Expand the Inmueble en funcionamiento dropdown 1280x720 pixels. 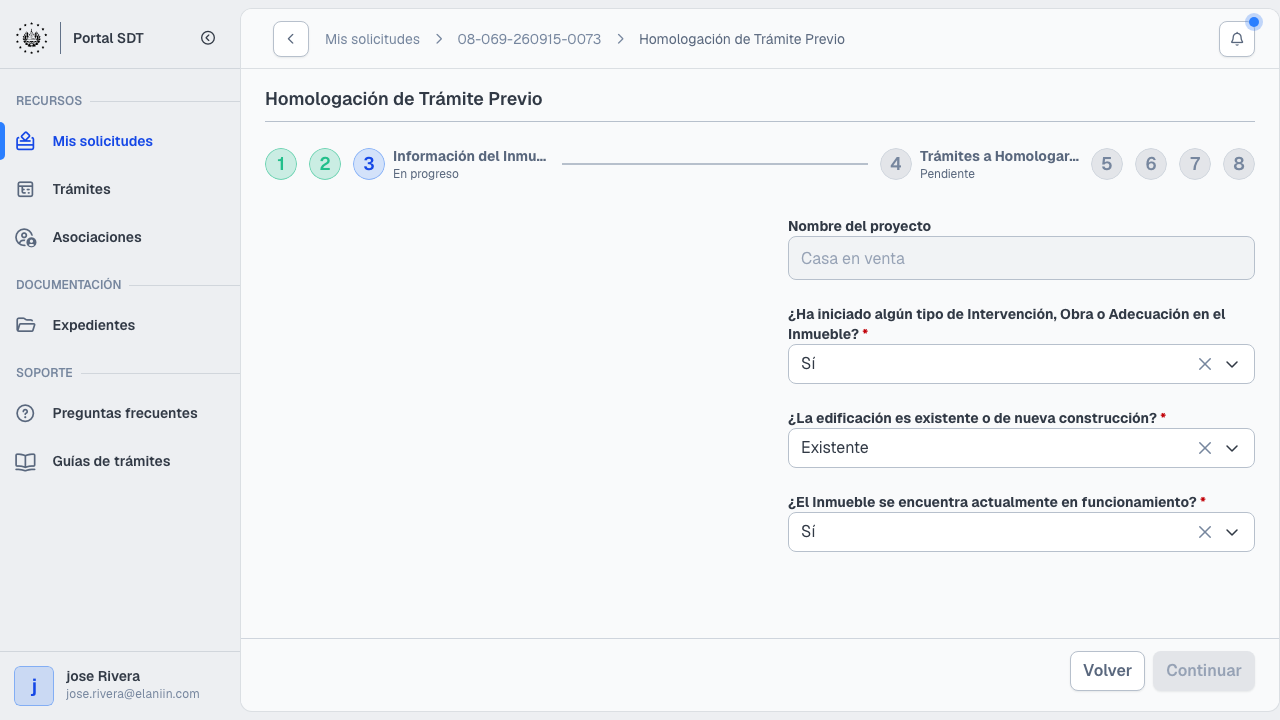(x=1232, y=532)
